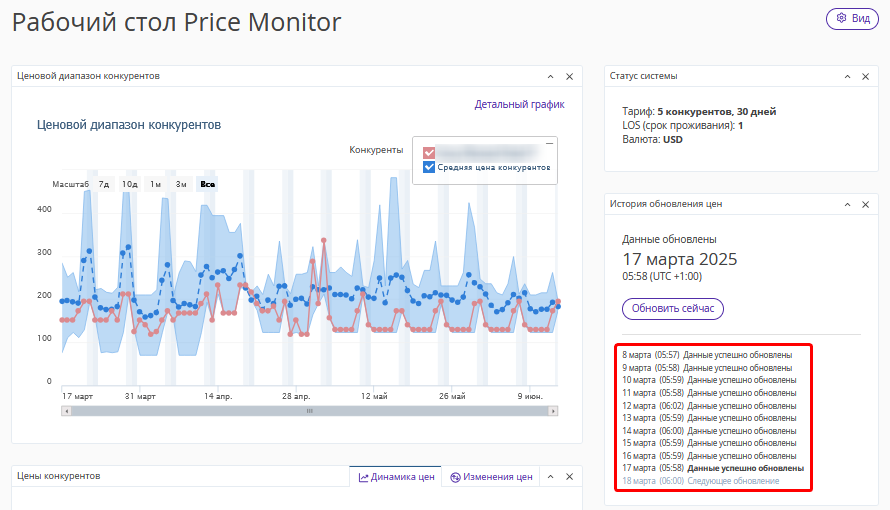Viewport: 890px width, 510px height.
Task: Uncheck the red competitor hotel checkbox
Action: click(x=429, y=153)
